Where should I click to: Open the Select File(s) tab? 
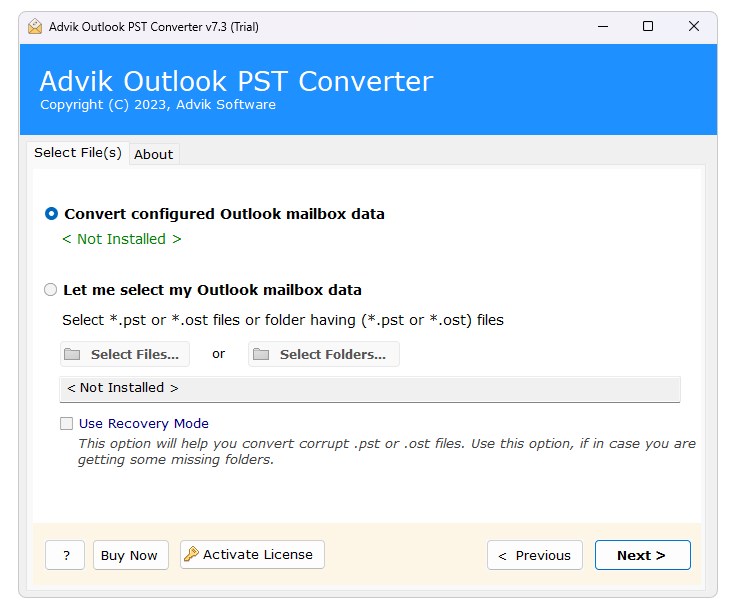click(78, 153)
